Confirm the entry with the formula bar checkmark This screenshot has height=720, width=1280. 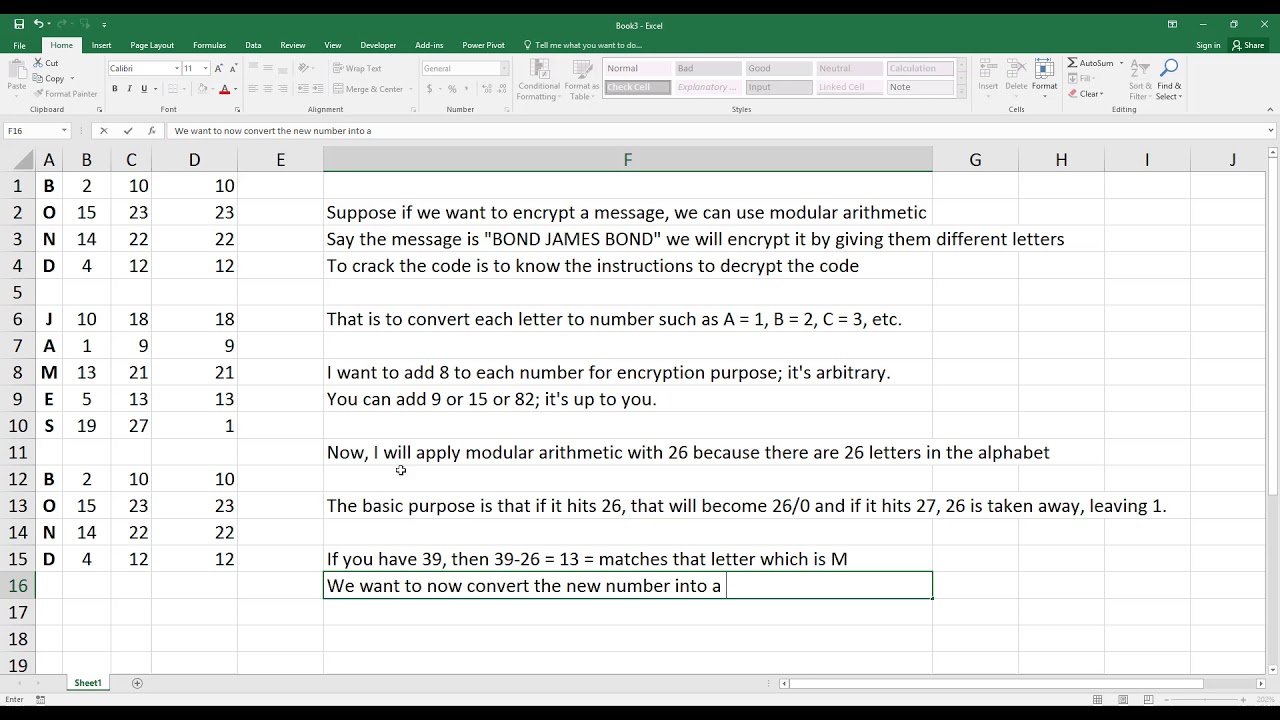pos(128,131)
